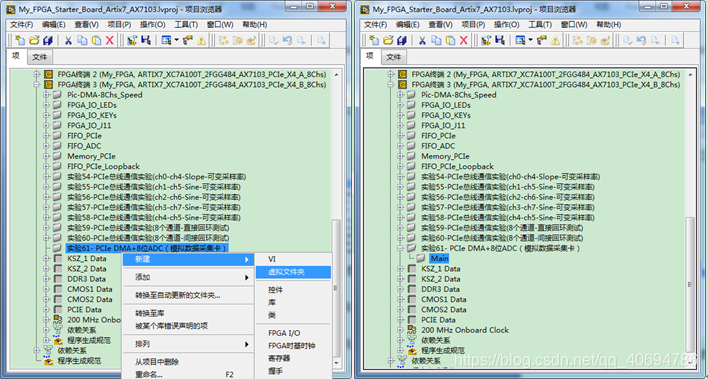Select 实验59 row in right window tree
Viewport: 708px width, 379px height.
(502, 228)
